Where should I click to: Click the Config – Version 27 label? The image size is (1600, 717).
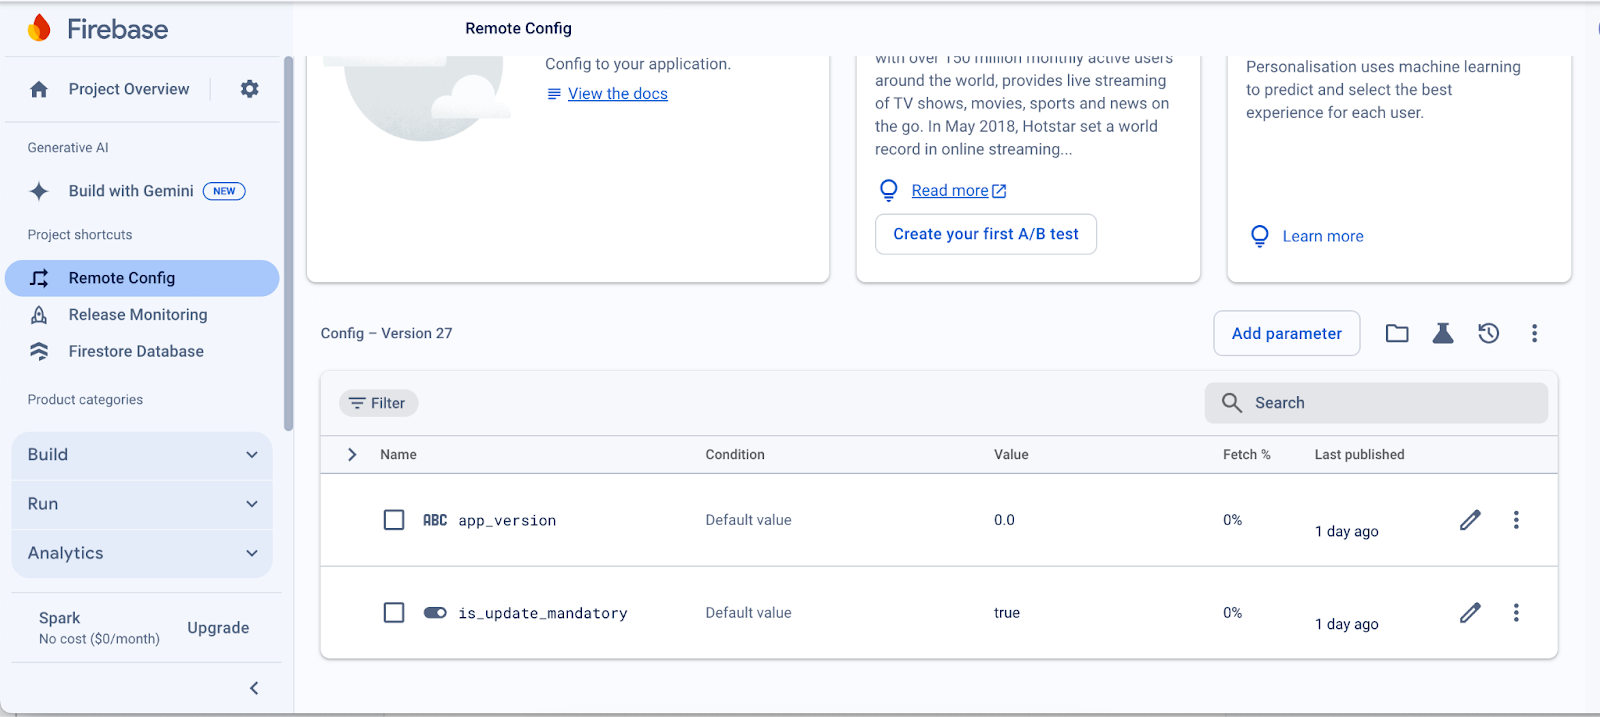click(x=386, y=333)
